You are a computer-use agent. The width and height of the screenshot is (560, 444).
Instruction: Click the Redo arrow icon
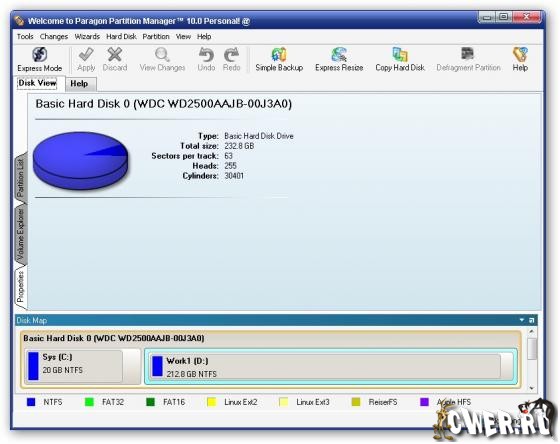pos(231,55)
